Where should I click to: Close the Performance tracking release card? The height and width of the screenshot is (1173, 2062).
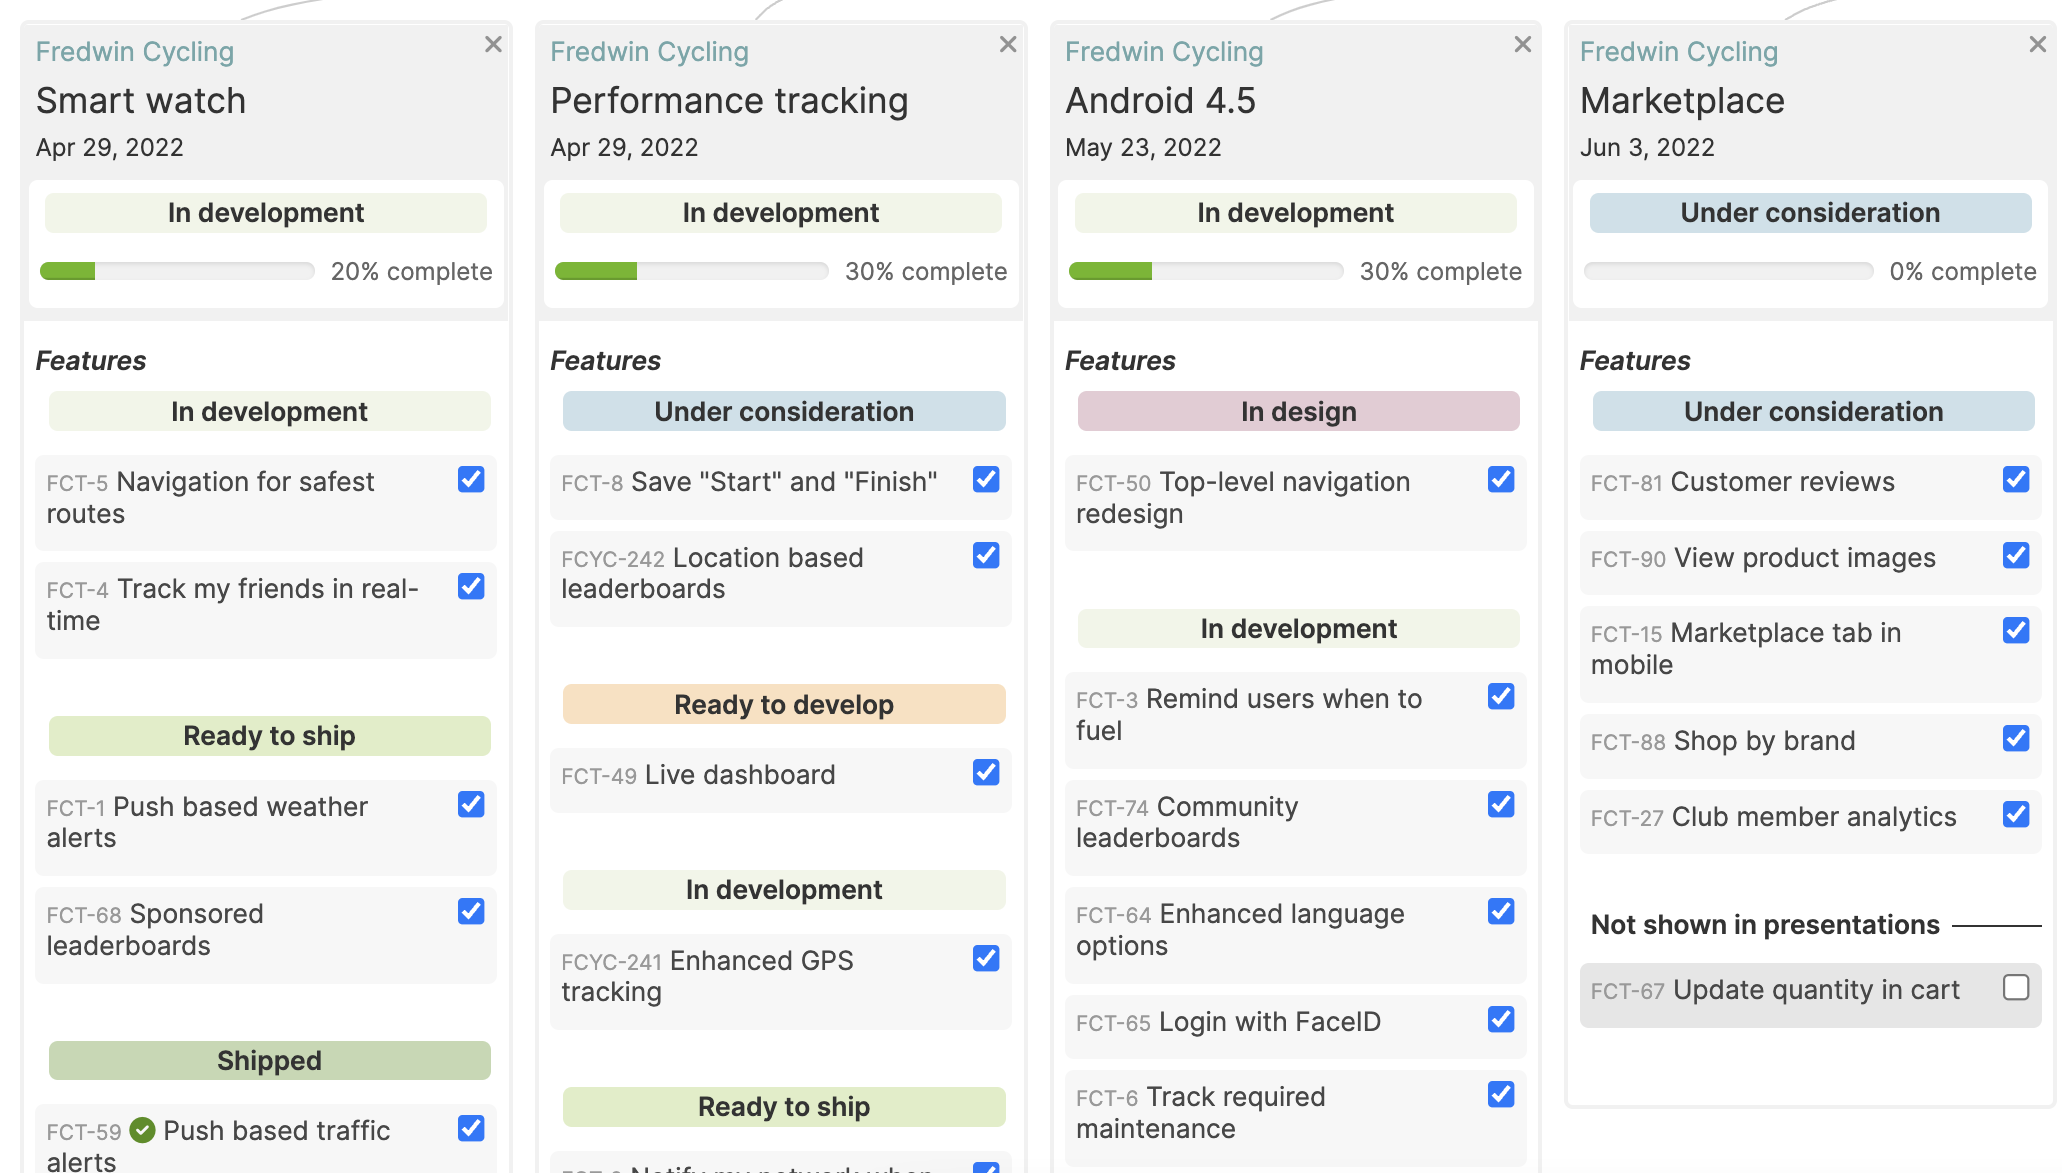click(x=1008, y=45)
